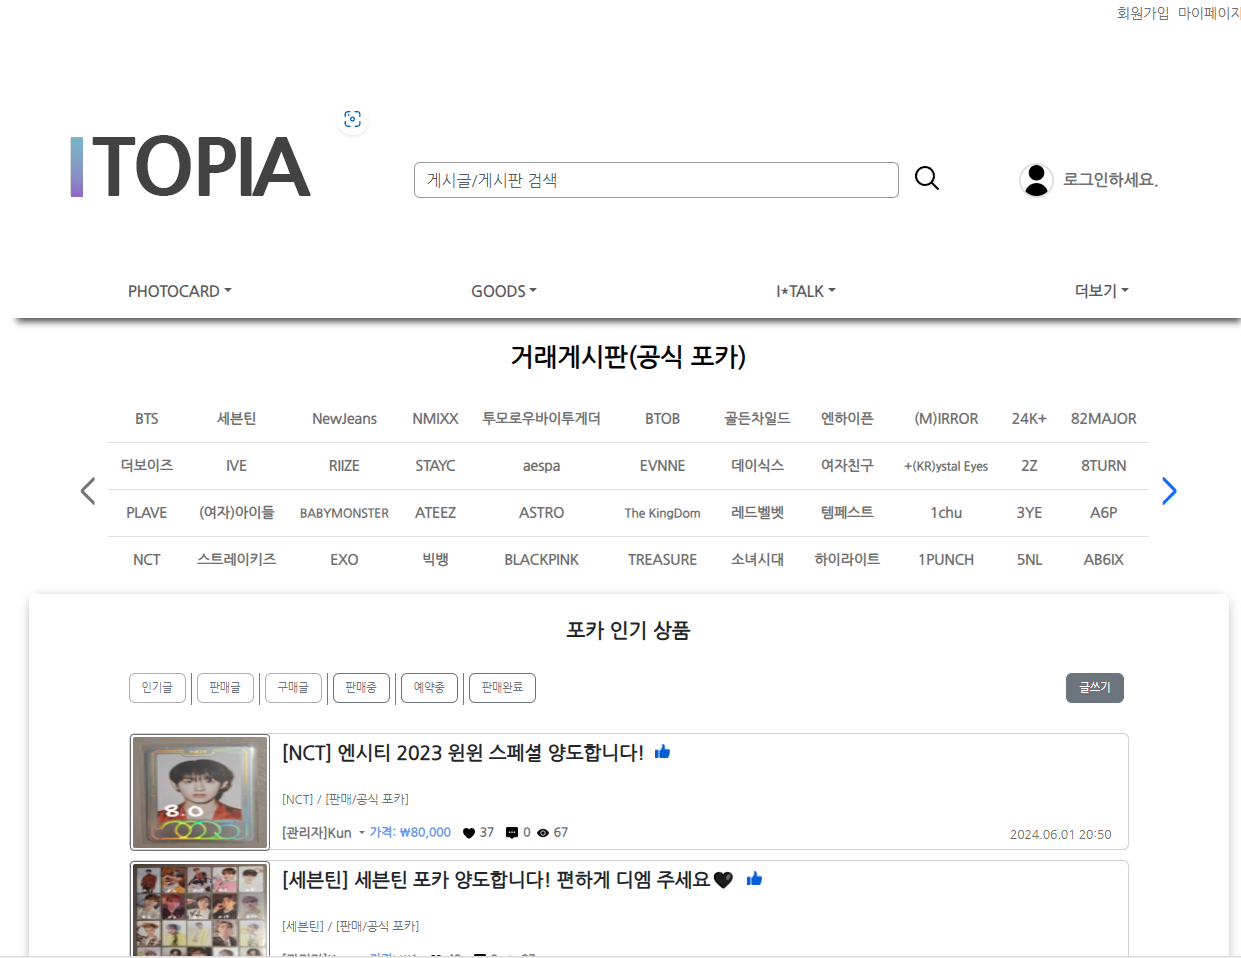
Task: Click thumbs-up icon on NCT post
Action: (x=662, y=752)
